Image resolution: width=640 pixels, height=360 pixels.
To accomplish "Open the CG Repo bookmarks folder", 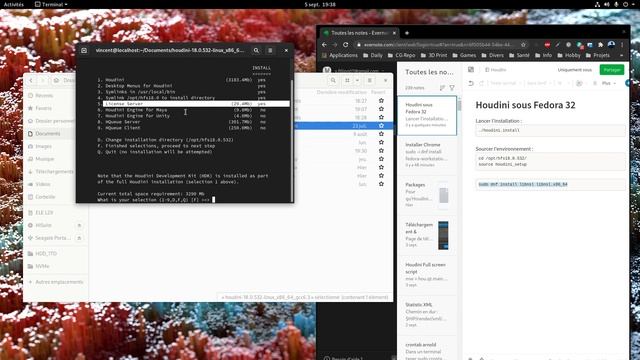I will click(401, 55).
